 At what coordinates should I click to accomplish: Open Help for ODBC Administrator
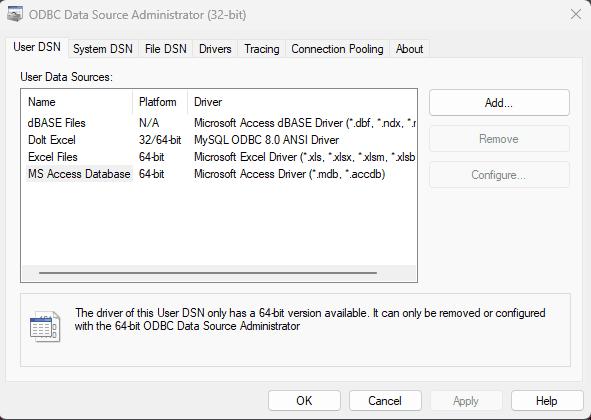547,401
